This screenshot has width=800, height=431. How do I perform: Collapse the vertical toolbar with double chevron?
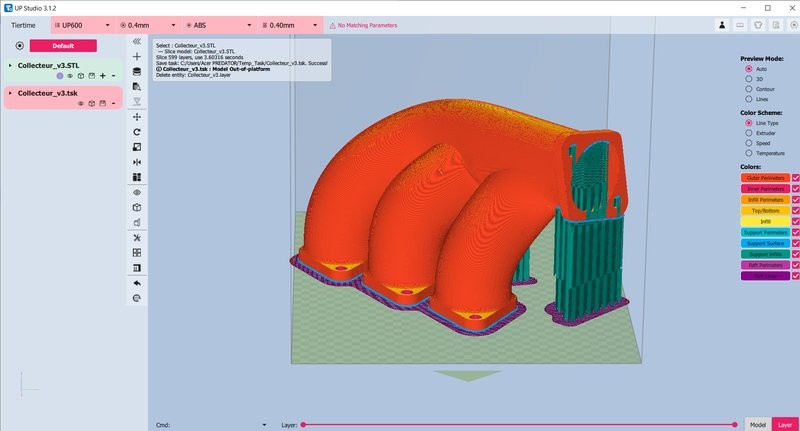[x=137, y=42]
